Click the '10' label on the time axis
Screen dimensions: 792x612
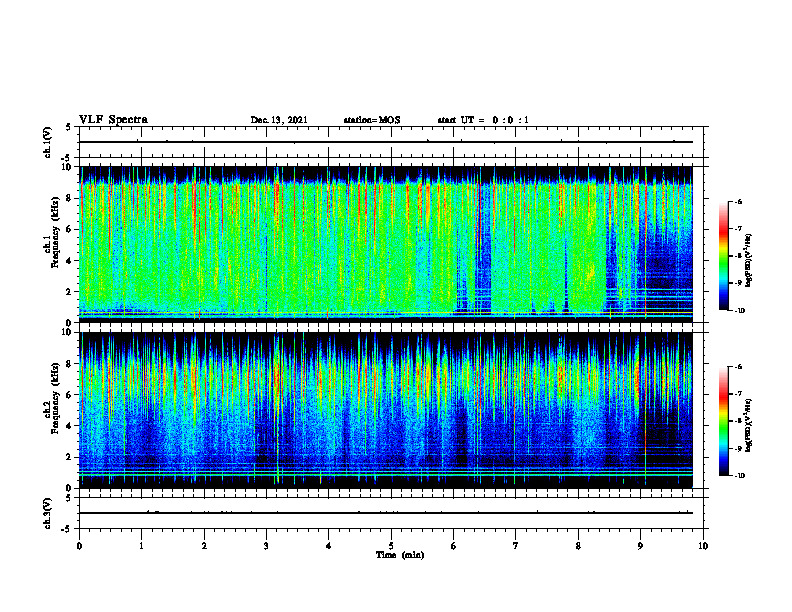pyautogui.click(x=703, y=546)
